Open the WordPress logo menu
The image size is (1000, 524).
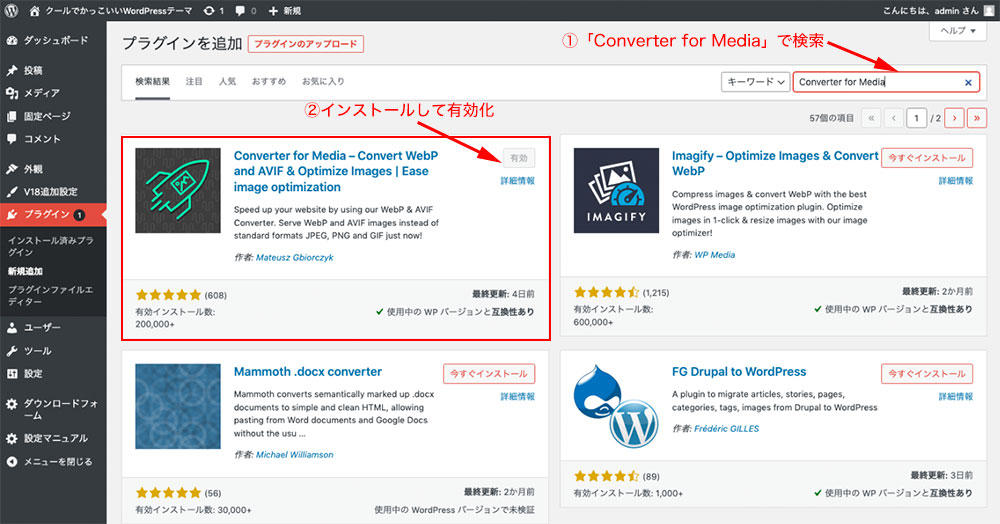click(x=11, y=11)
